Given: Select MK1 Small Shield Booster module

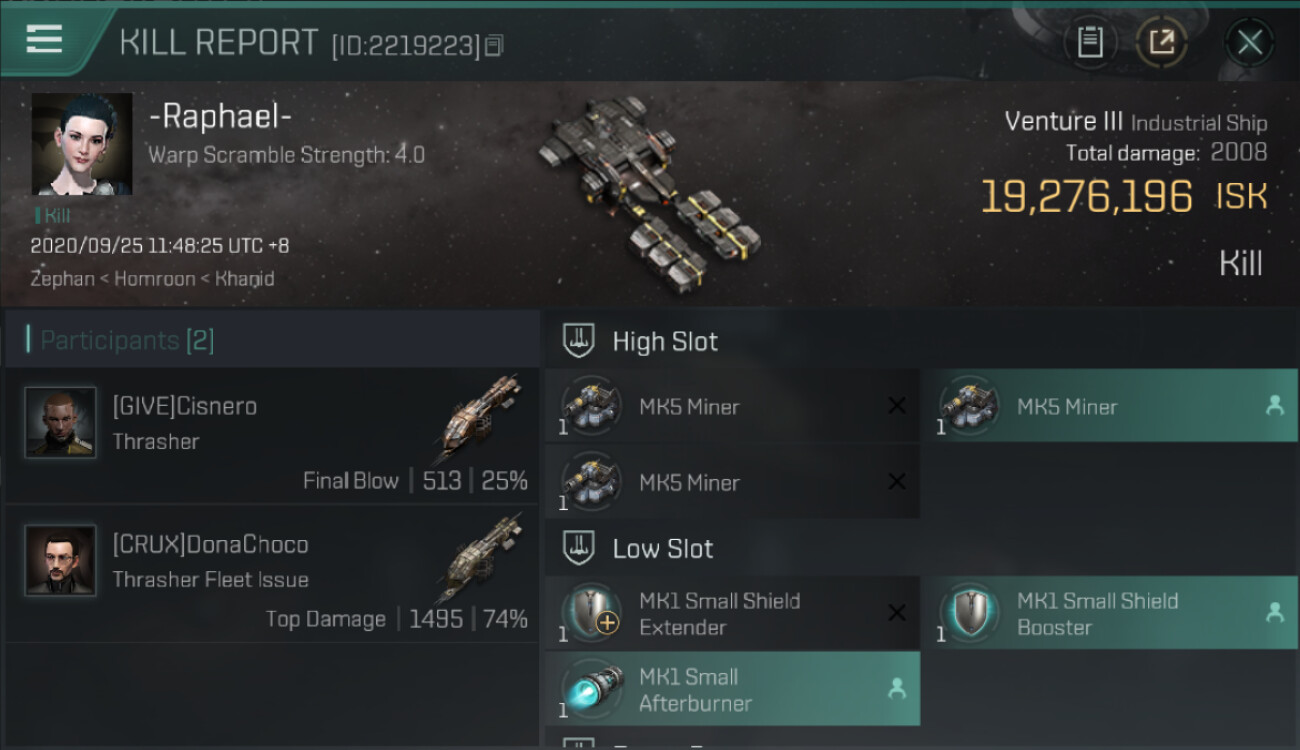Looking at the screenshot, I should [x=1110, y=613].
